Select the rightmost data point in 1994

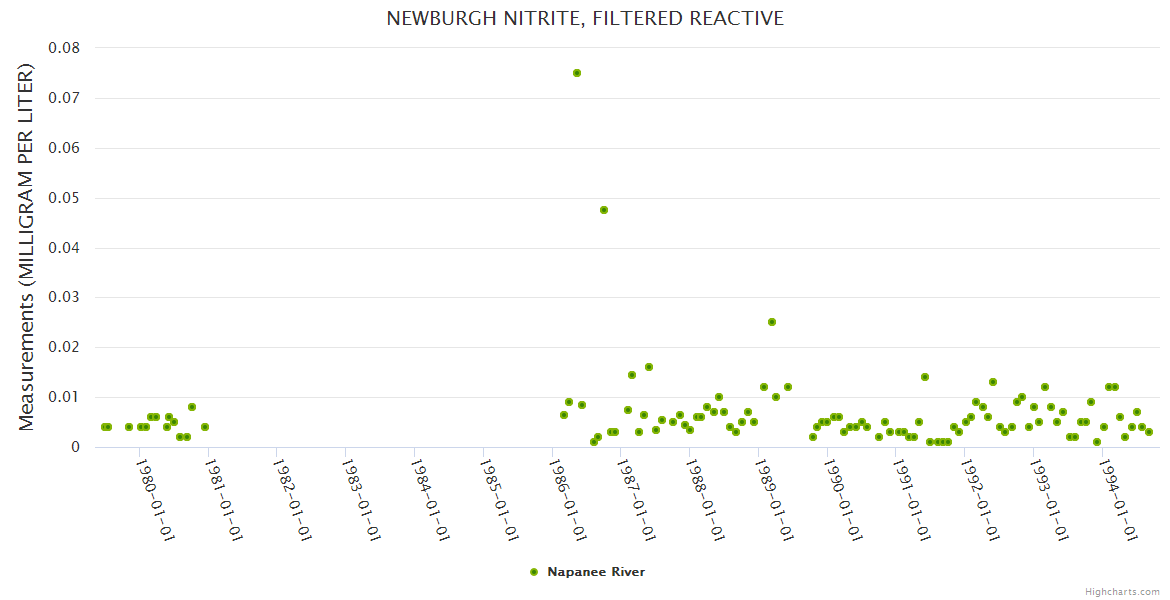(x=1149, y=432)
